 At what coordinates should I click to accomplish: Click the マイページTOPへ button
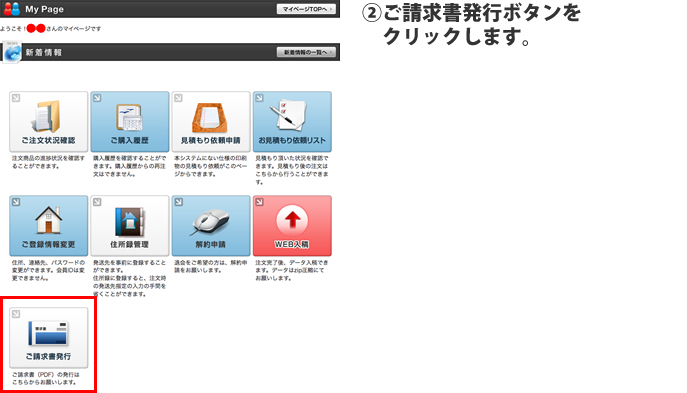click(x=306, y=9)
